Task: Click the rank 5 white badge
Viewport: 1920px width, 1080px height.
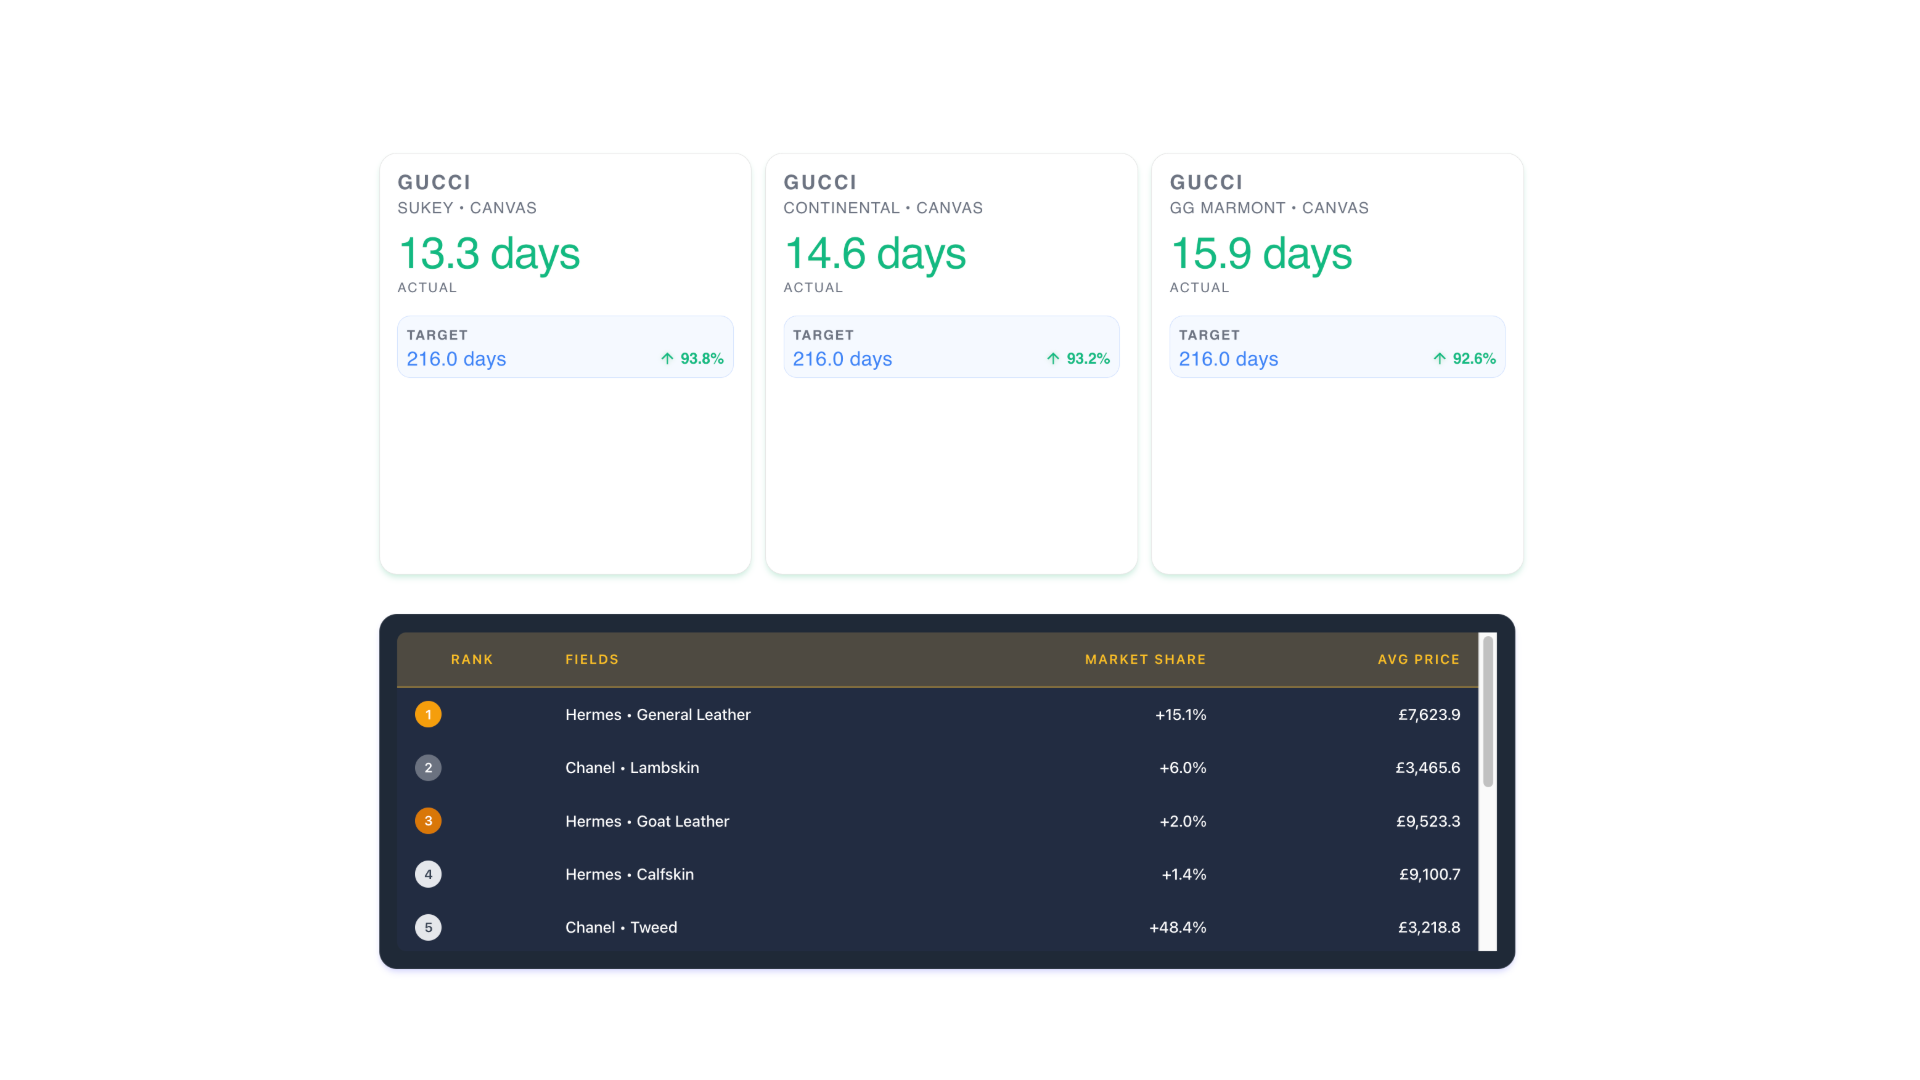Action: click(x=428, y=927)
